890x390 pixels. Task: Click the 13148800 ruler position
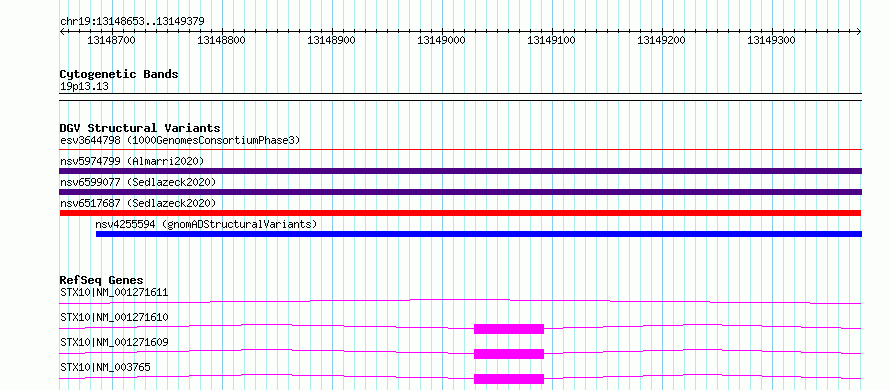[221, 40]
